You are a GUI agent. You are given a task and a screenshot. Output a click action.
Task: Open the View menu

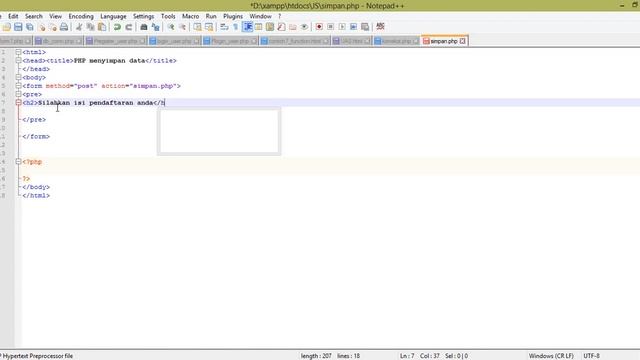click(x=55, y=16)
